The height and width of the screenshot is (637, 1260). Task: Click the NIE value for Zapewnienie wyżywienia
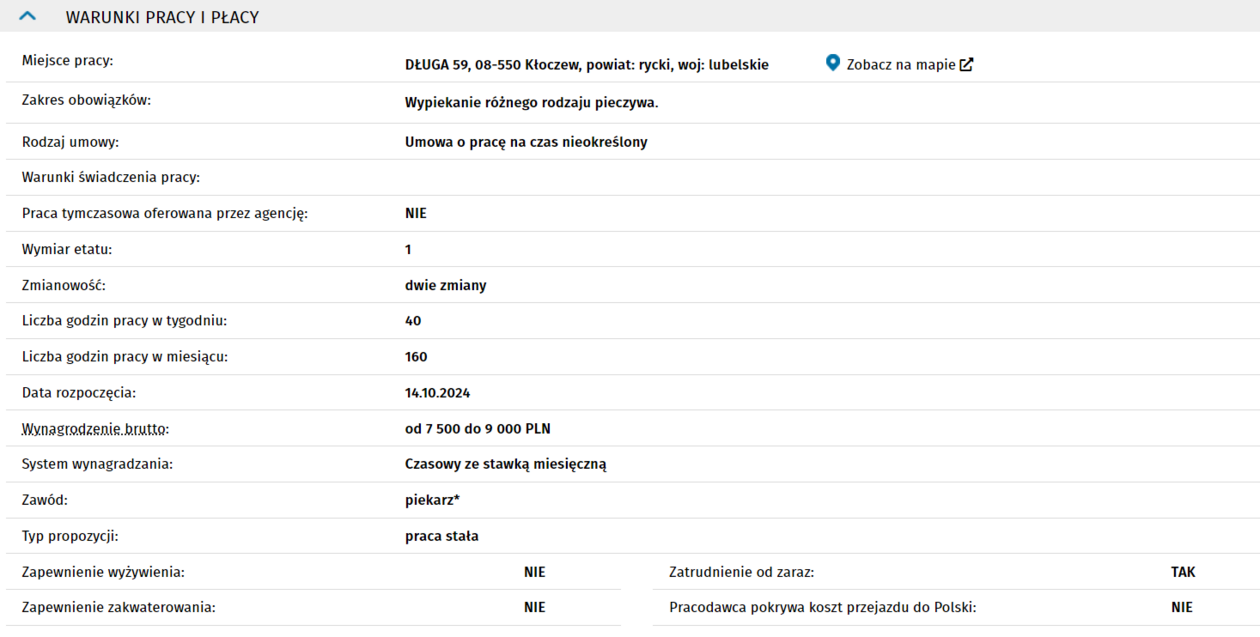tap(535, 573)
